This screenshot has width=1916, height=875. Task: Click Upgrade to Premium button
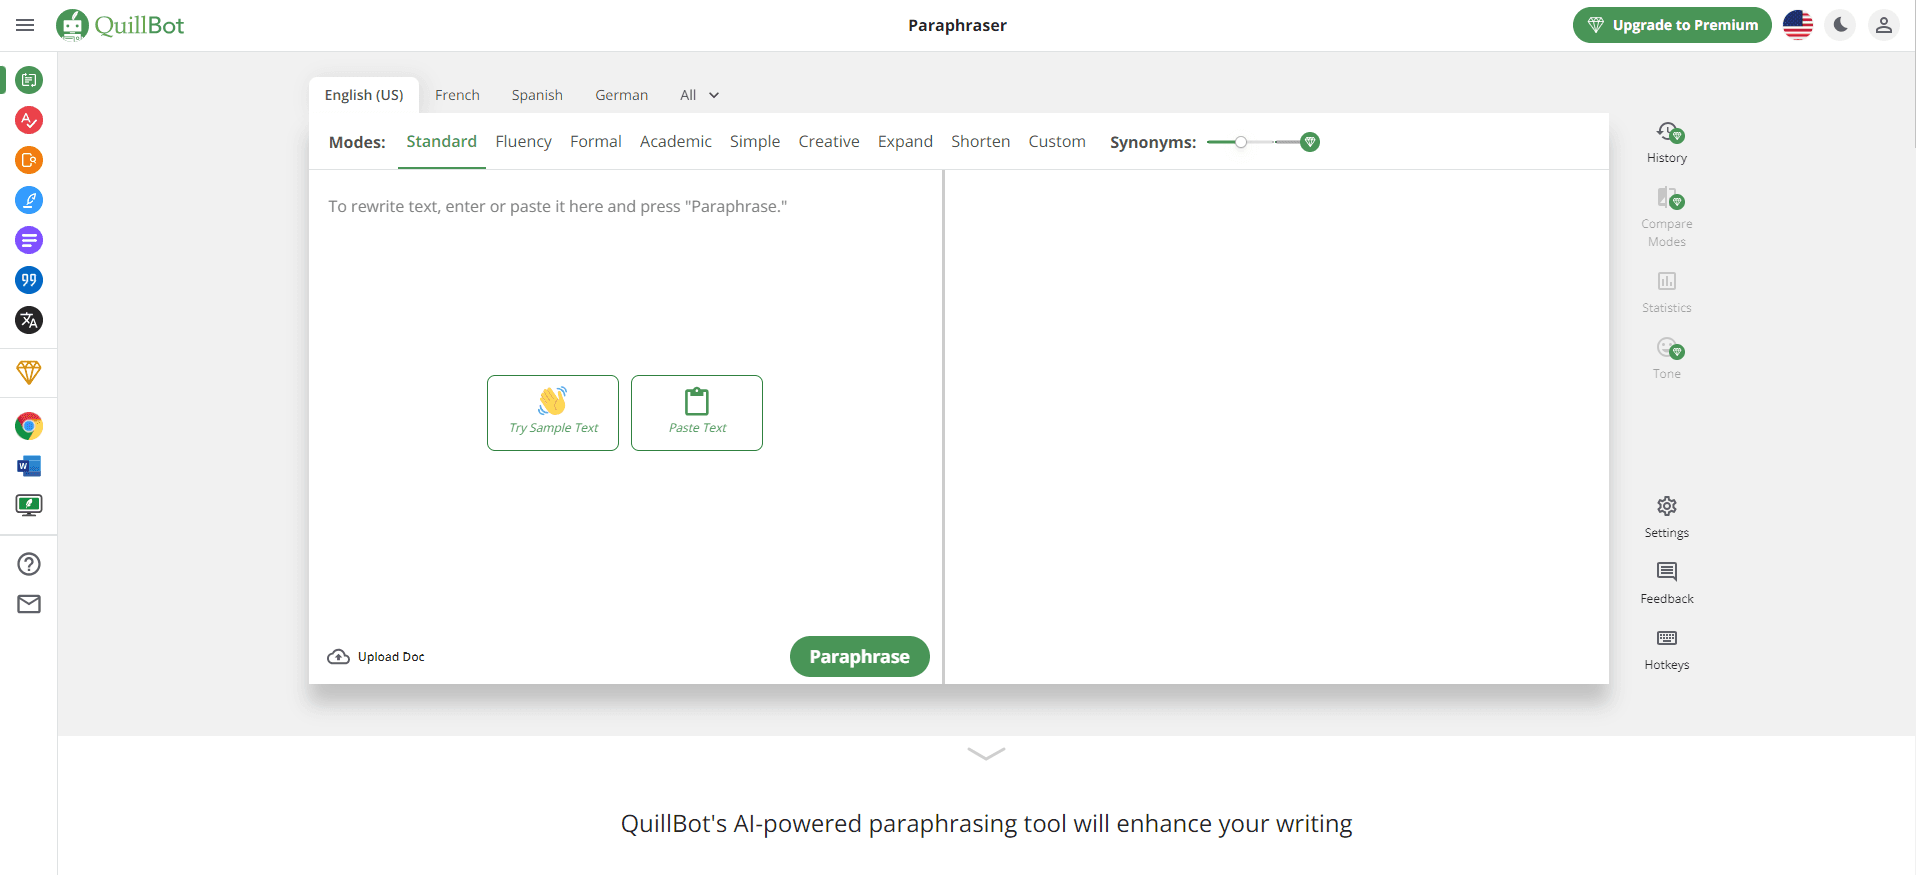click(1671, 25)
